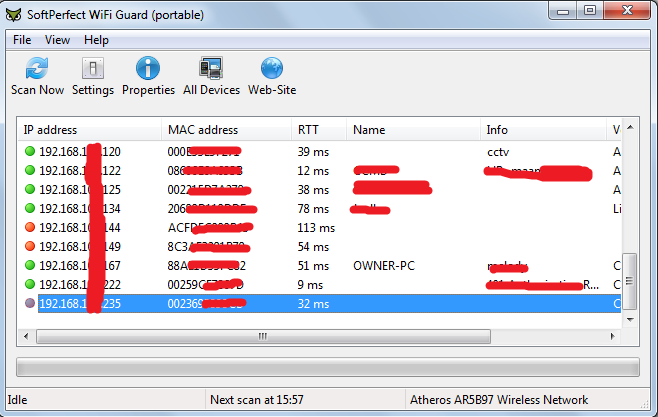Sort by the RTT column header
This screenshot has width=658, height=417.
point(319,130)
